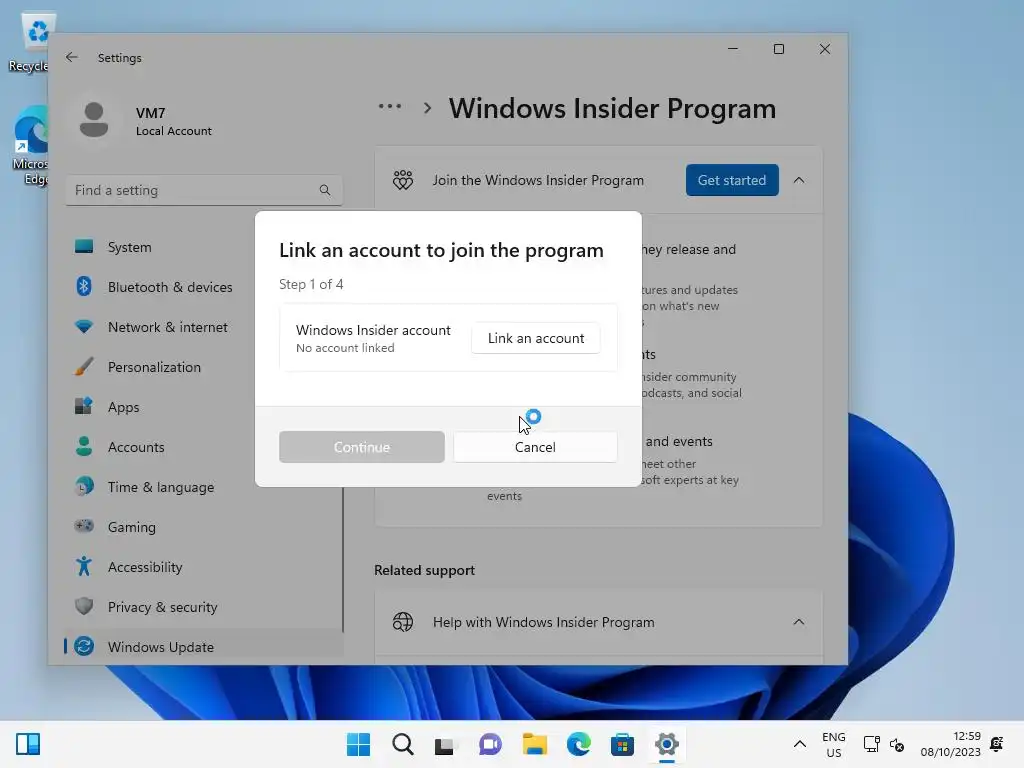Click the System monitor icon
This screenshot has width=1024, height=768.
[84, 246]
